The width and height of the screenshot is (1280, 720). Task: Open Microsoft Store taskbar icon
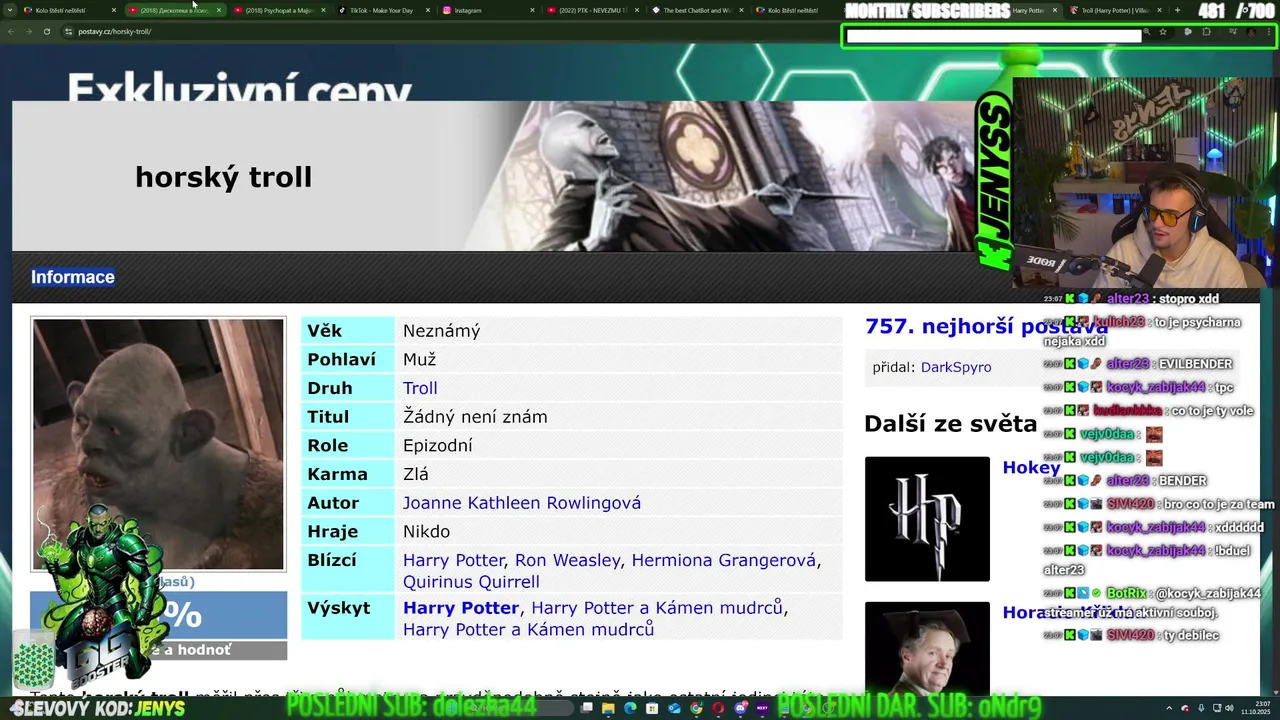(x=652, y=708)
